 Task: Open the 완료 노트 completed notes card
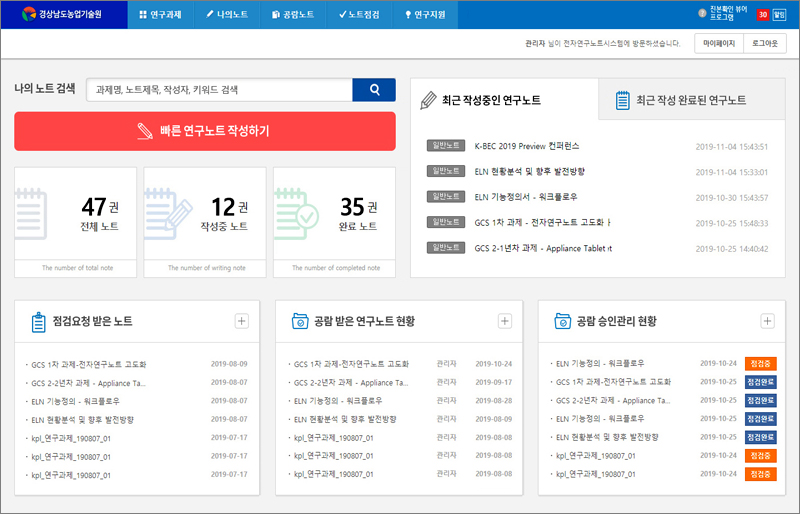[334, 221]
